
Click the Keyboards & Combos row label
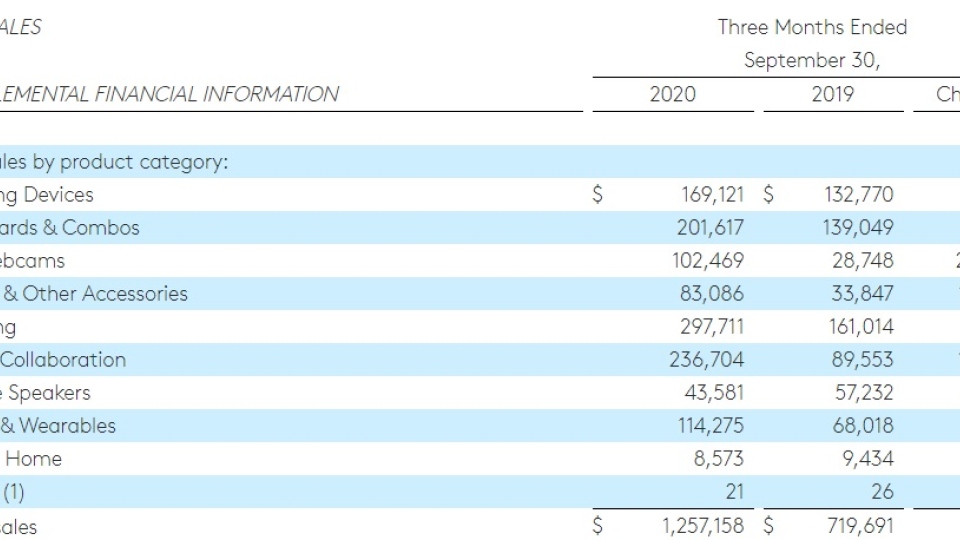pyautogui.click(x=70, y=228)
